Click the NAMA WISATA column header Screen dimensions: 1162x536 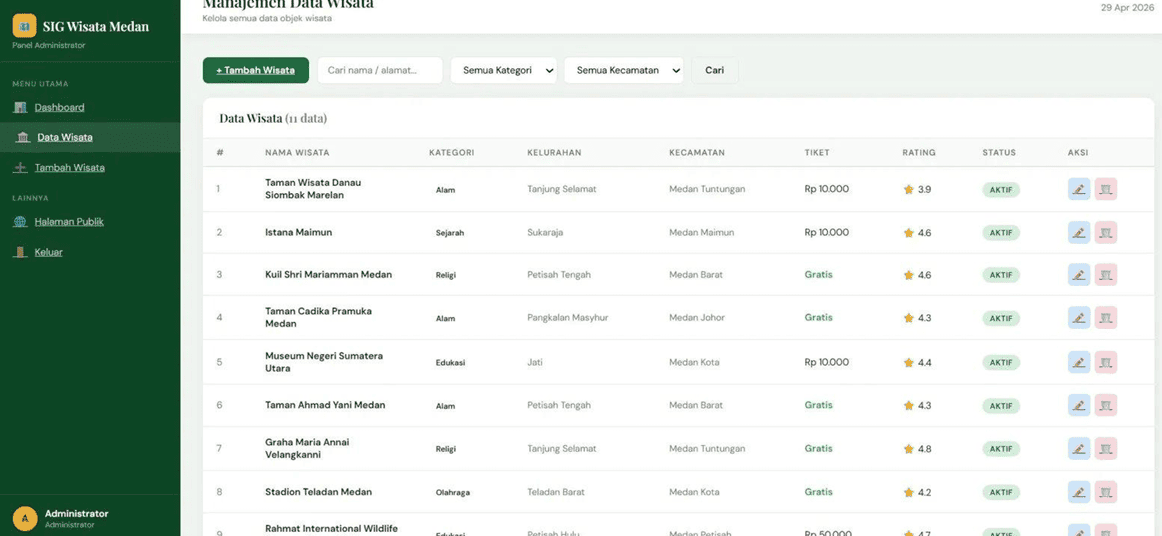[297, 153]
